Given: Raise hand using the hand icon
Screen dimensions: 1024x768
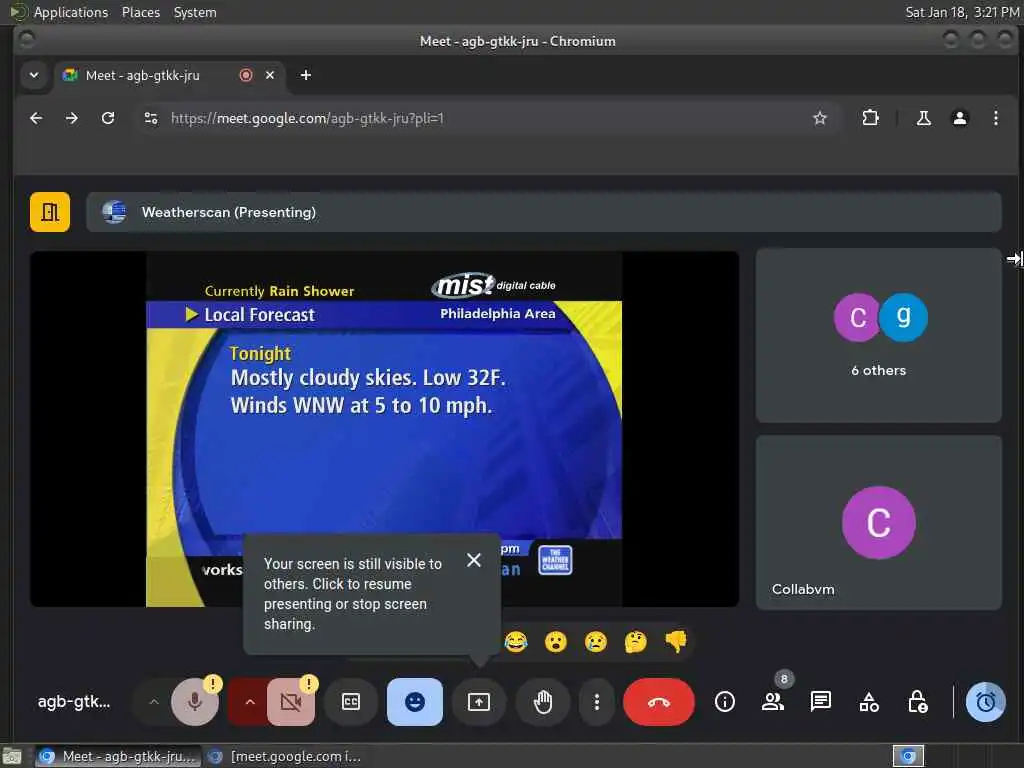Looking at the screenshot, I should (543, 702).
